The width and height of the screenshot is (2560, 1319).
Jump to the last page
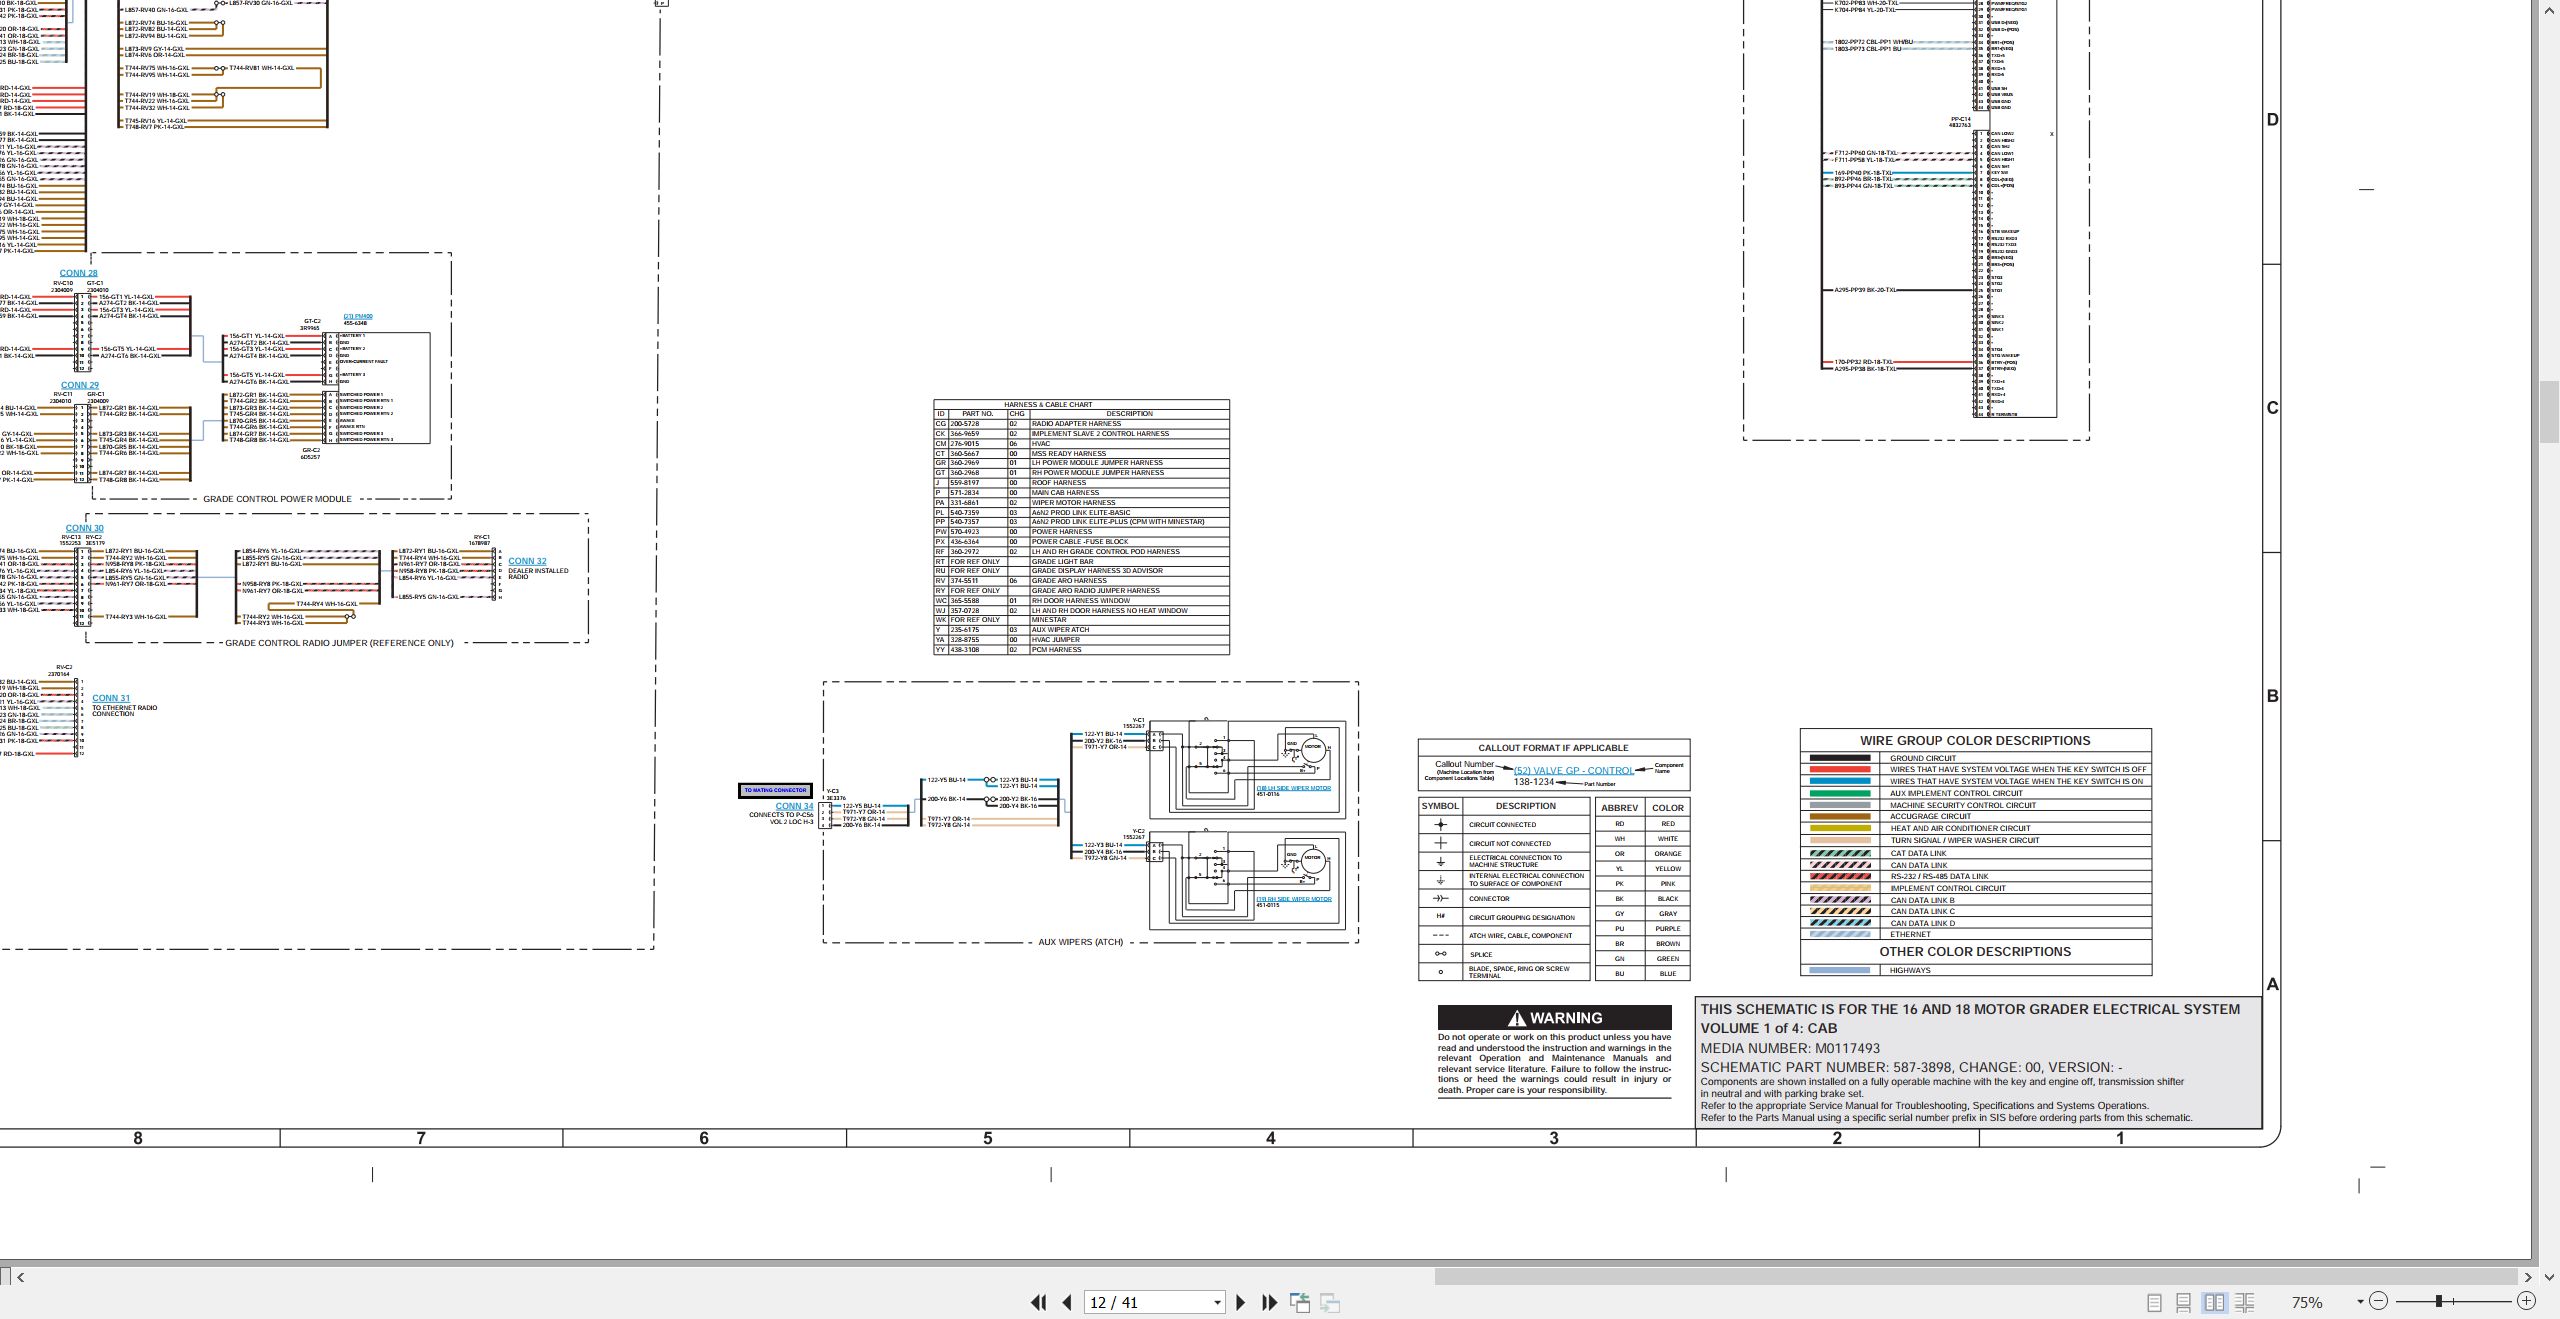(x=1270, y=1302)
